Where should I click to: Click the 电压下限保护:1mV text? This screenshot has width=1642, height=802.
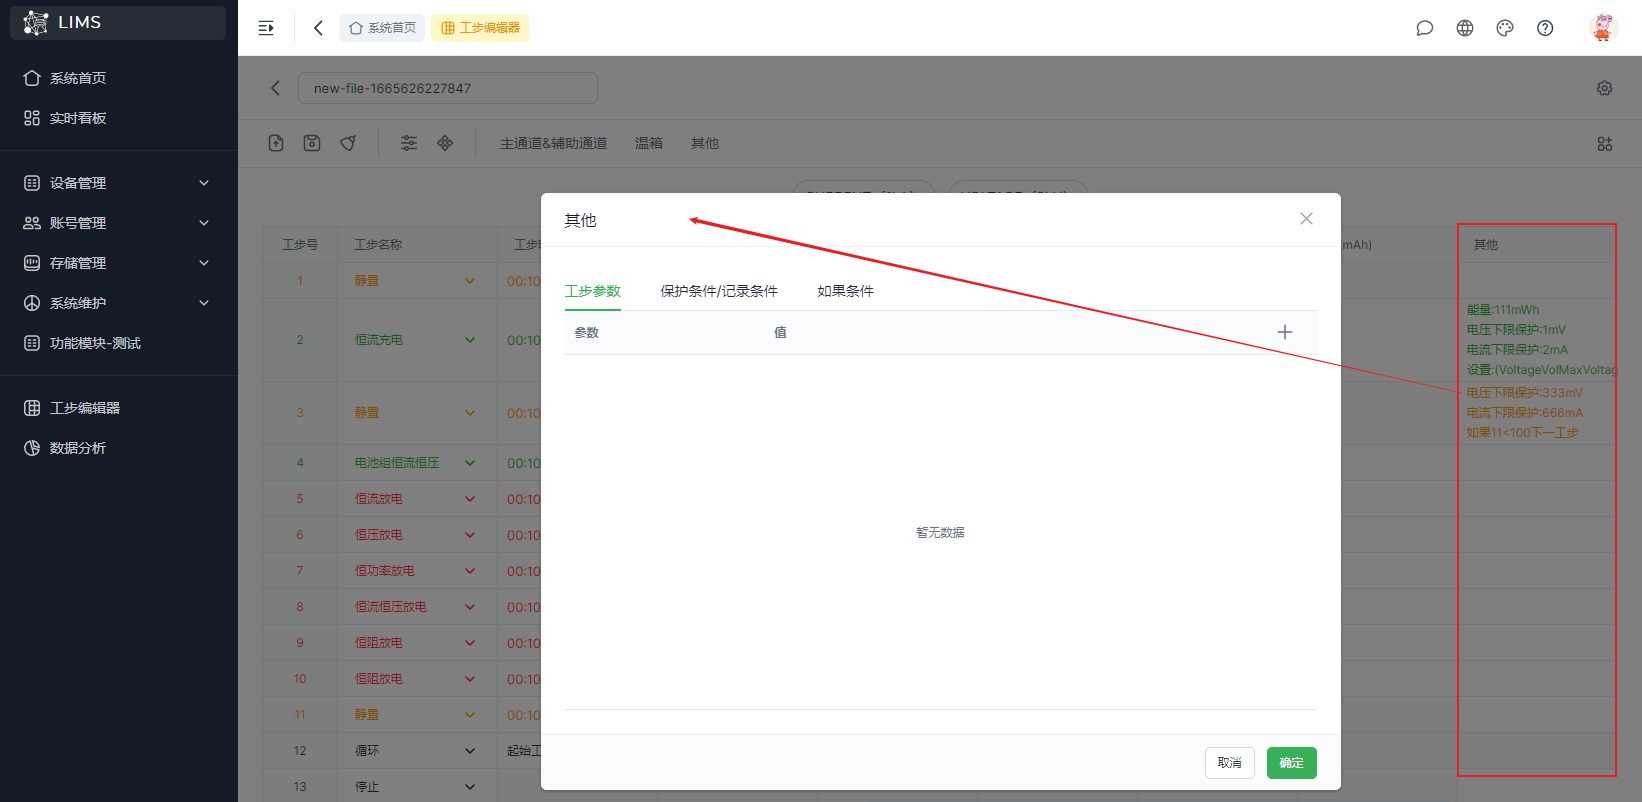pyautogui.click(x=1516, y=330)
